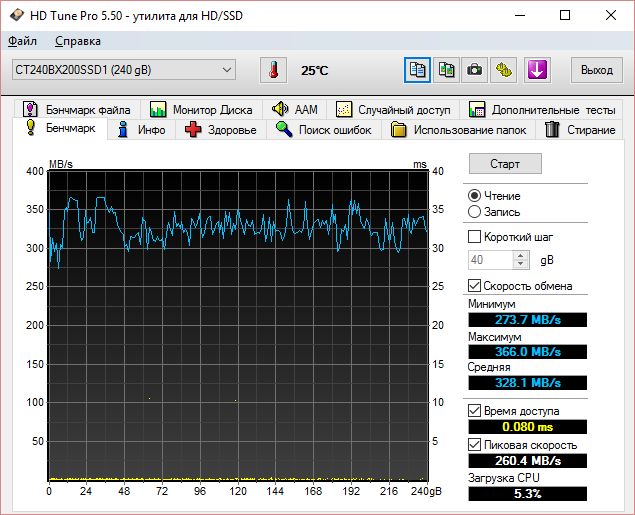Increase the short step gB spinner value
The height and width of the screenshot is (515, 635).
(x=521, y=255)
